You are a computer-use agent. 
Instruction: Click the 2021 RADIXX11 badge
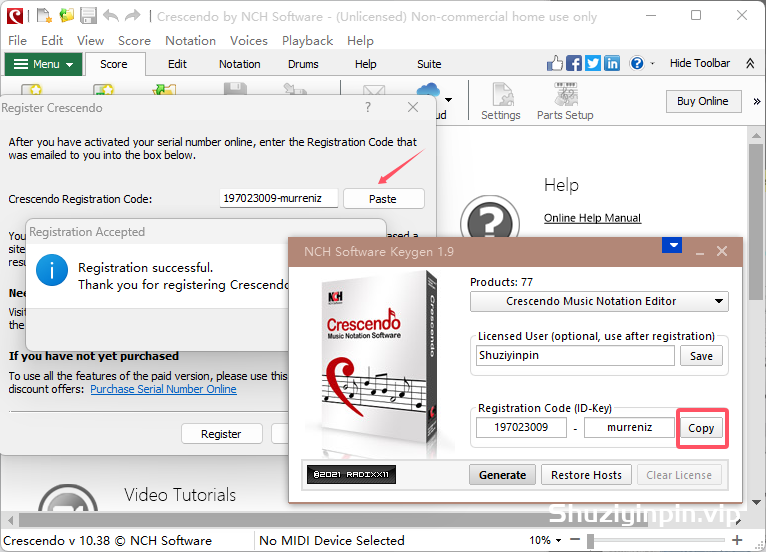(x=351, y=474)
